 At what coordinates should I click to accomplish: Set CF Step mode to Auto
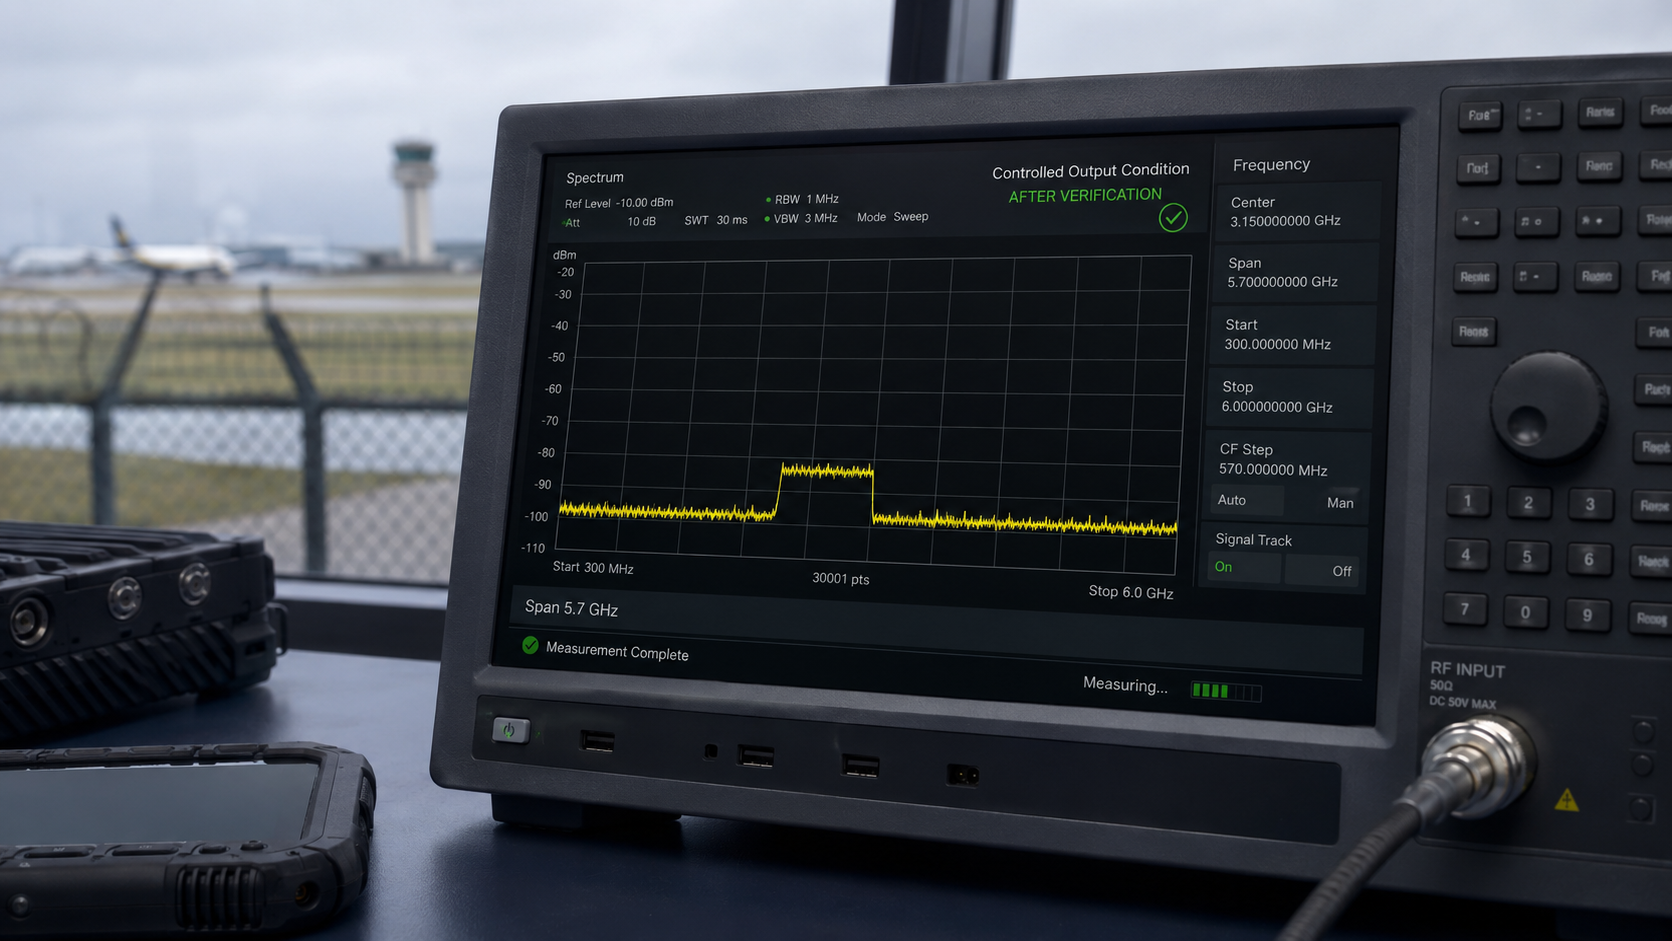tap(1246, 500)
